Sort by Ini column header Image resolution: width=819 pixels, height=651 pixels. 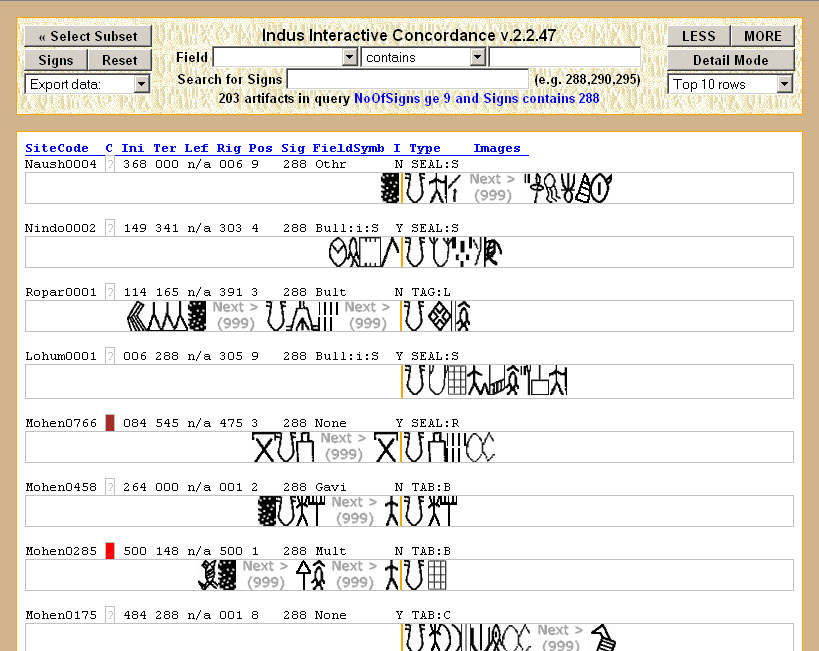[133, 148]
